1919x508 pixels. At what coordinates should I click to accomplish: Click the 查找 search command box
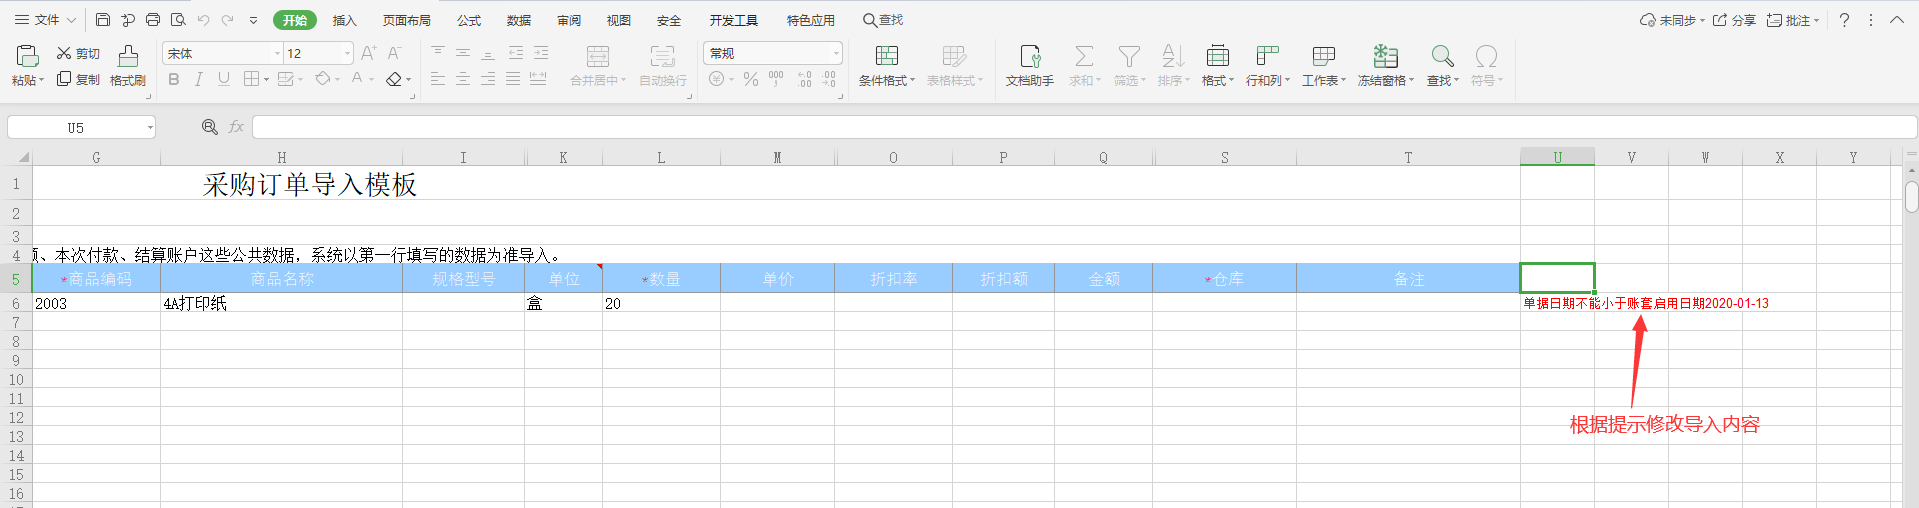click(x=883, y=20)
